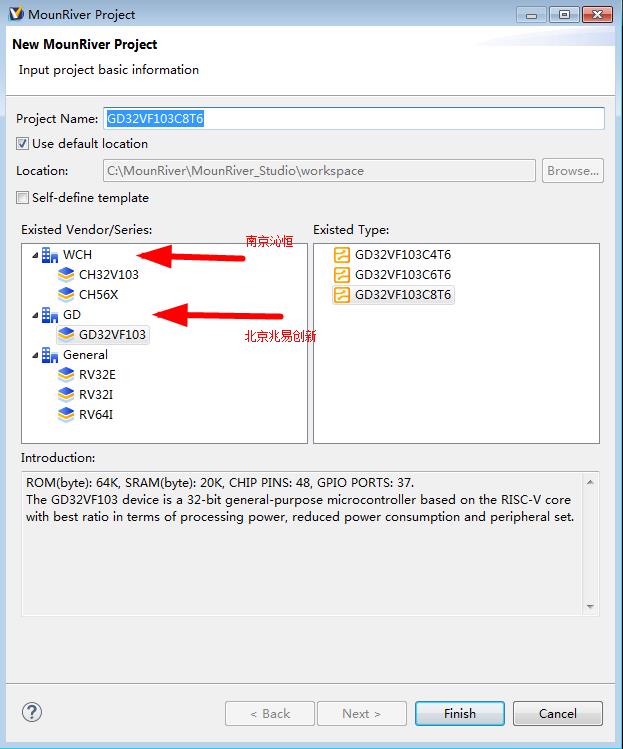This screenshot has height=749, width=623.
Task: Click the WCH vendor building icon
Action: coord(50,255)
